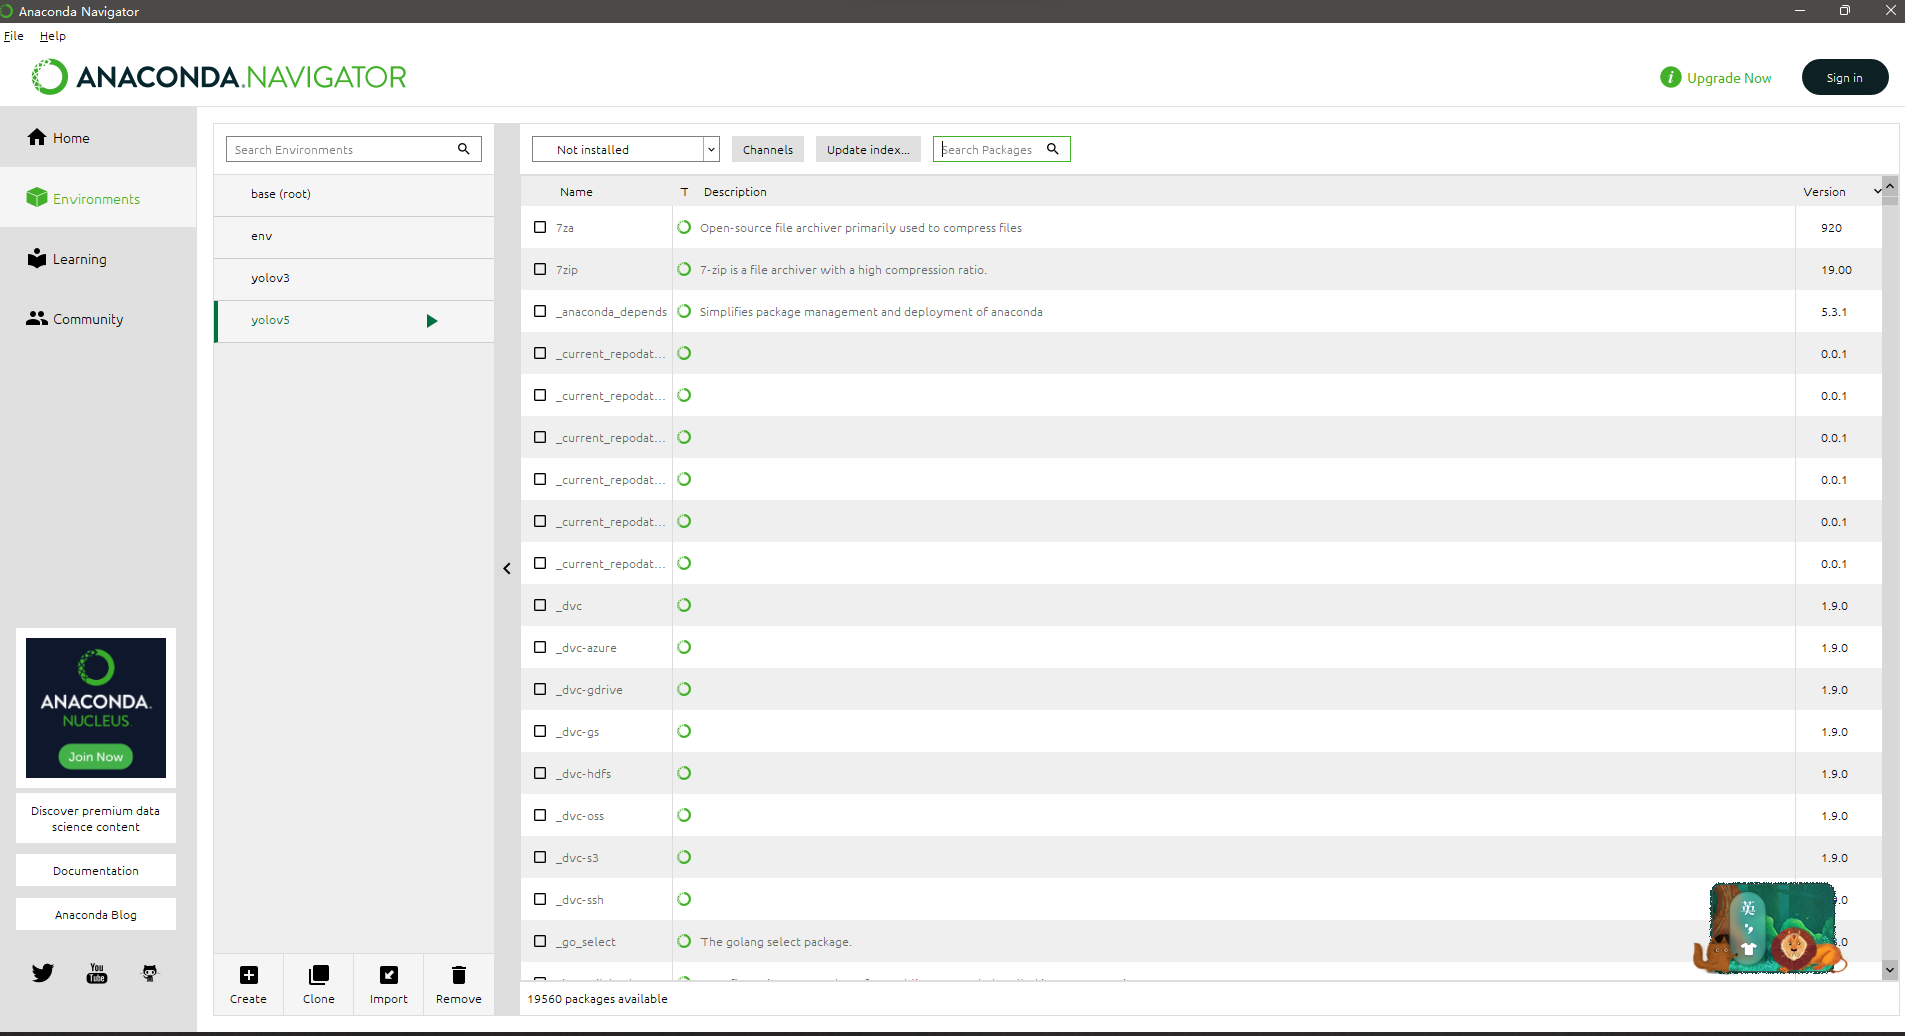Click the Upgrade Now link
1905x1036 pixels.
pyautogui.click(x=1729, y=78)
